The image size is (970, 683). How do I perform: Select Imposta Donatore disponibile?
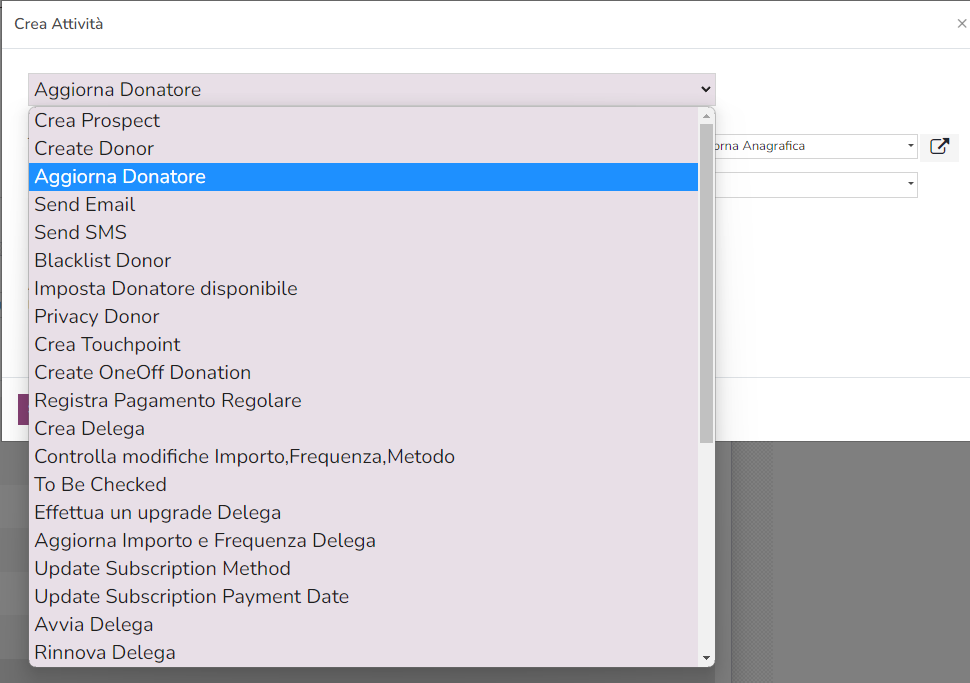click(166, 289)
